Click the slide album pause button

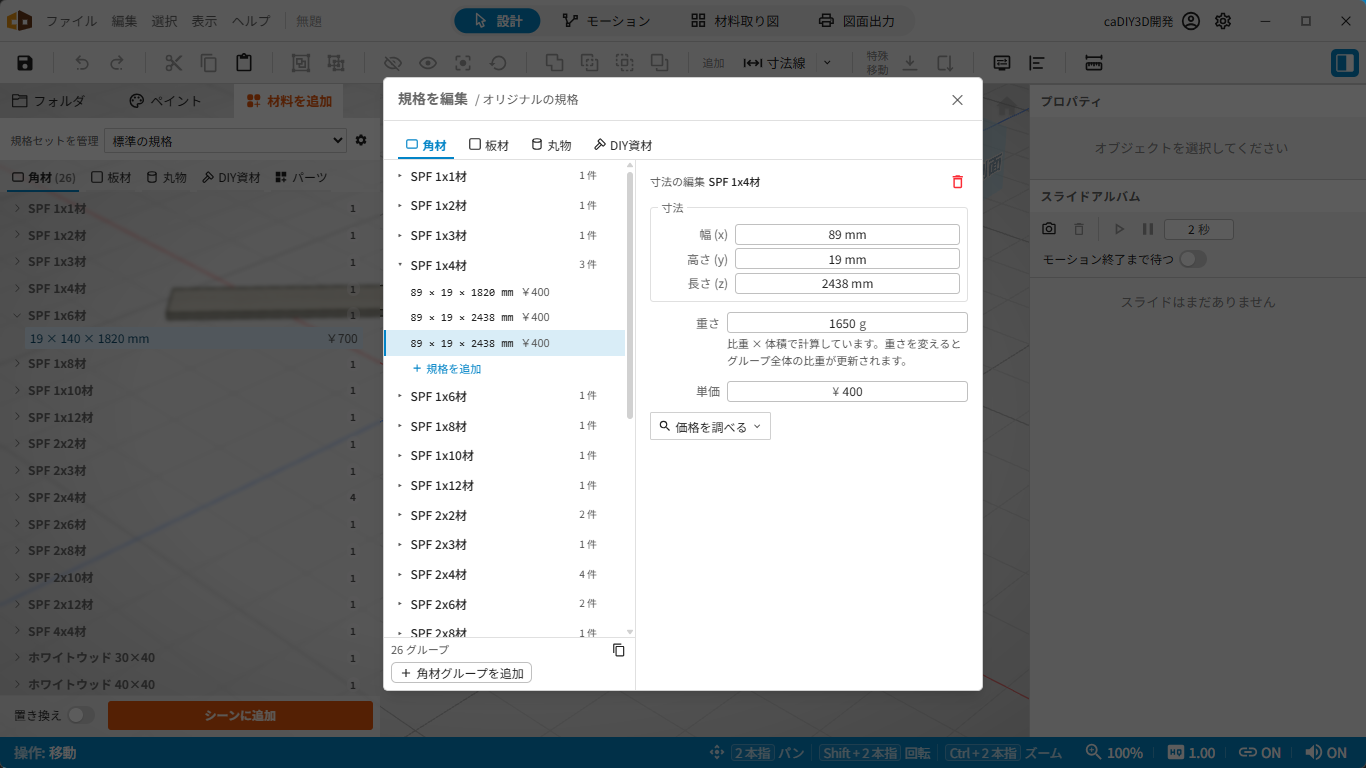(1148, 229)
